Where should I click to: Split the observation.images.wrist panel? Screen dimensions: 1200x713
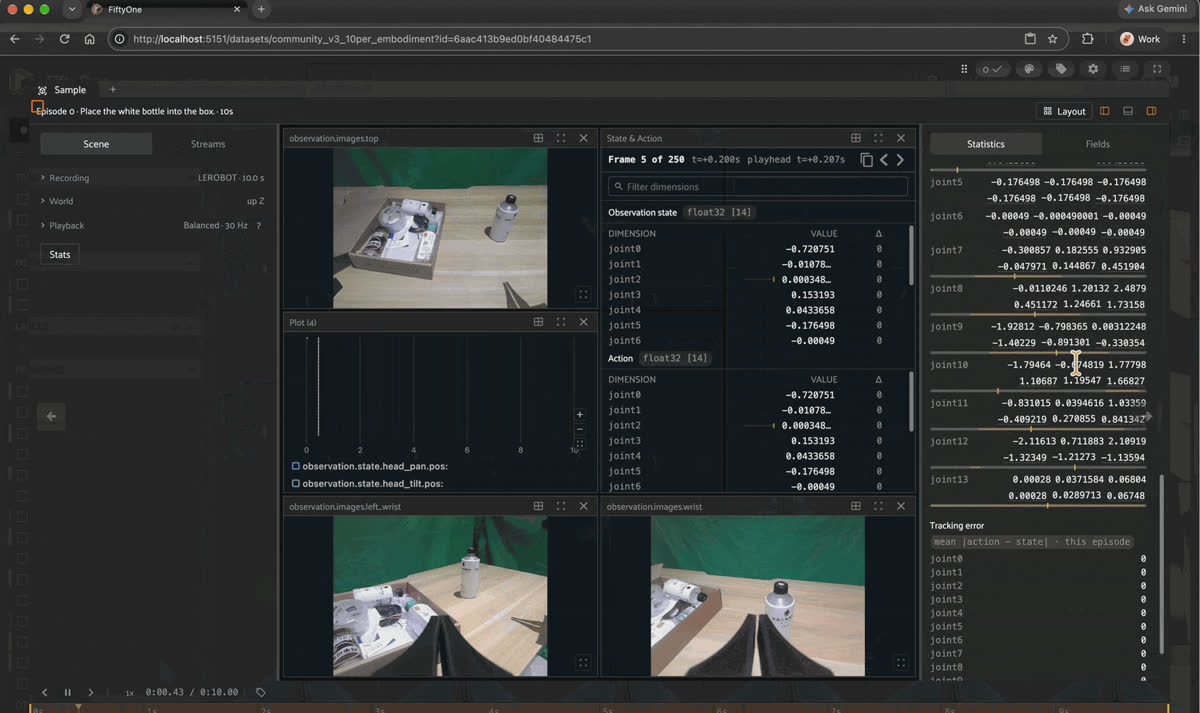tap(855, 506)
